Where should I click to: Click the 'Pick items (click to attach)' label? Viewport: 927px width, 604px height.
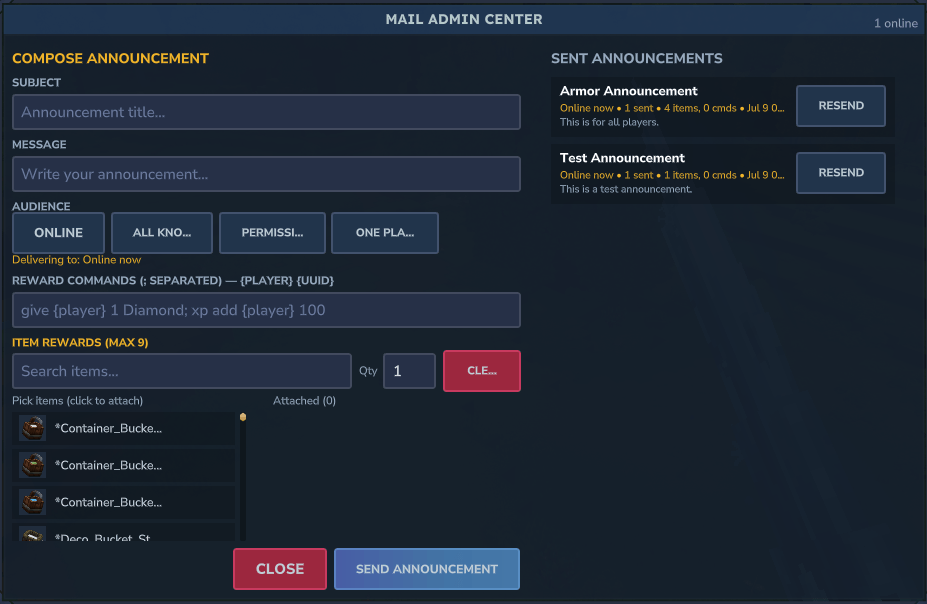77,401
